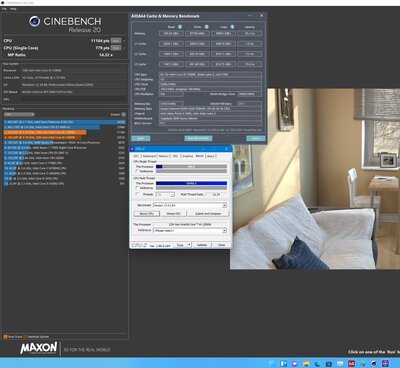The width and height of the screenshot is (400, 368).
Task: Toggle the CPU-Z Threads checkbox
Action: 137,194
